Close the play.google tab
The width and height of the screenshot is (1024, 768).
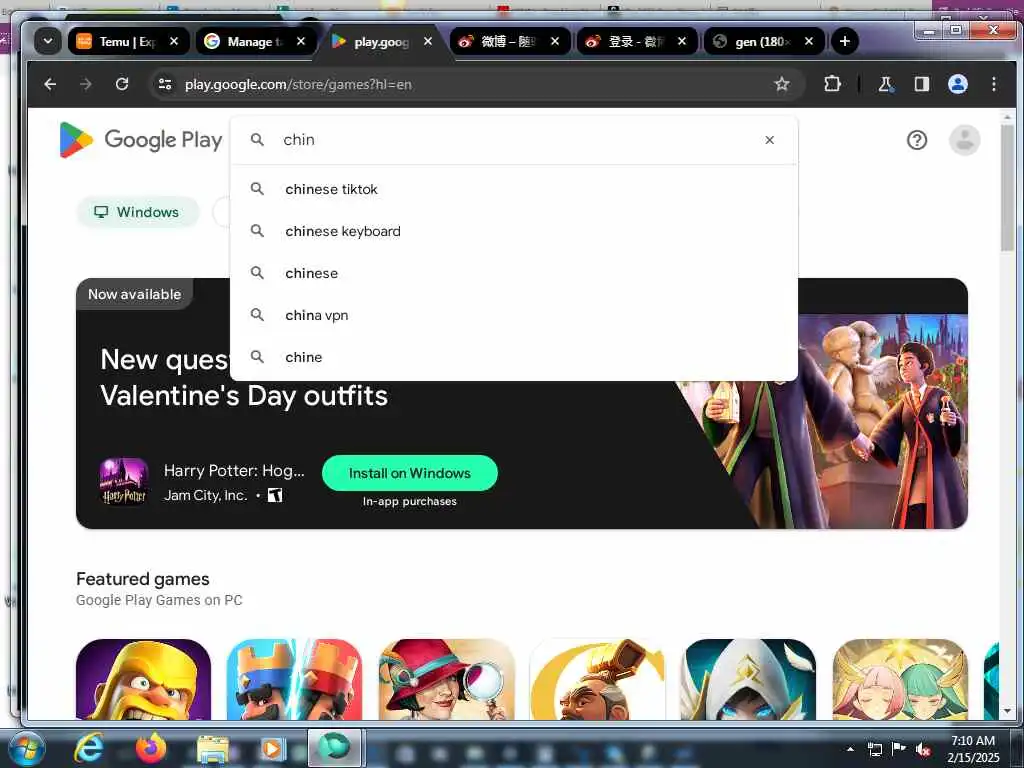(428, 41)
